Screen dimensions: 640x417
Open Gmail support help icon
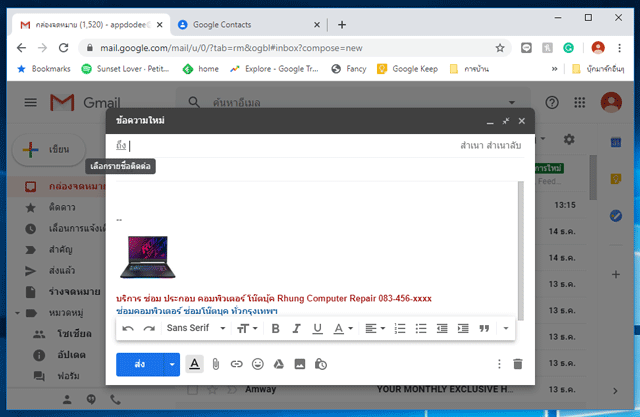pyautogui.click(x=552, y=102)
